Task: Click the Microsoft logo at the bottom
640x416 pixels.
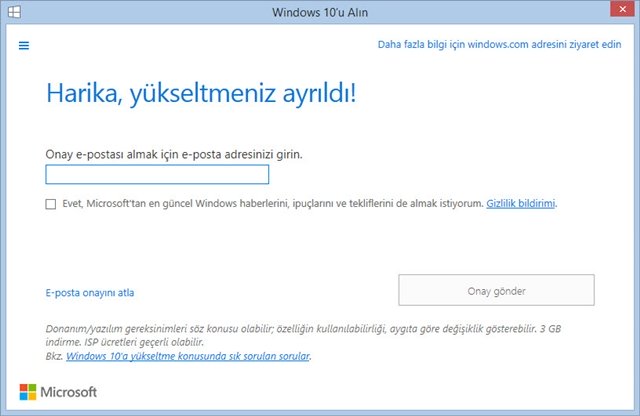Action: (x=58, y=392)
